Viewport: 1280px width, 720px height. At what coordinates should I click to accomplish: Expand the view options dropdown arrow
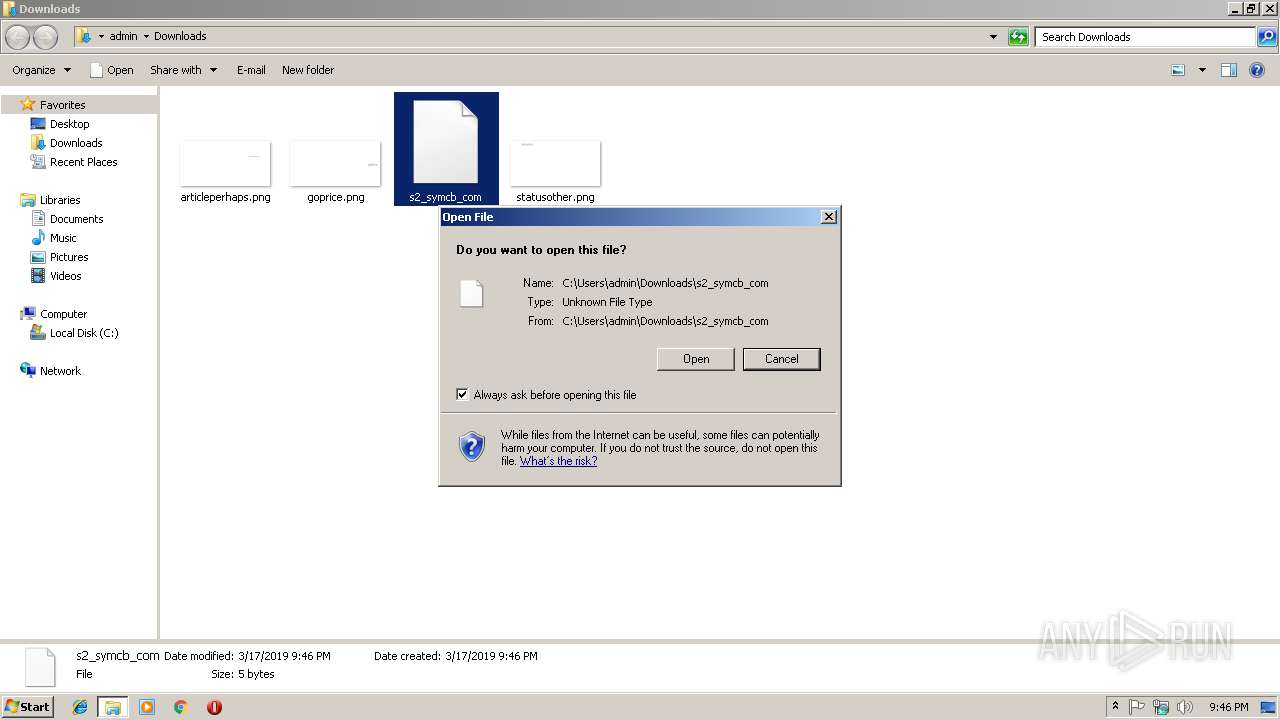pos(1202,70)
